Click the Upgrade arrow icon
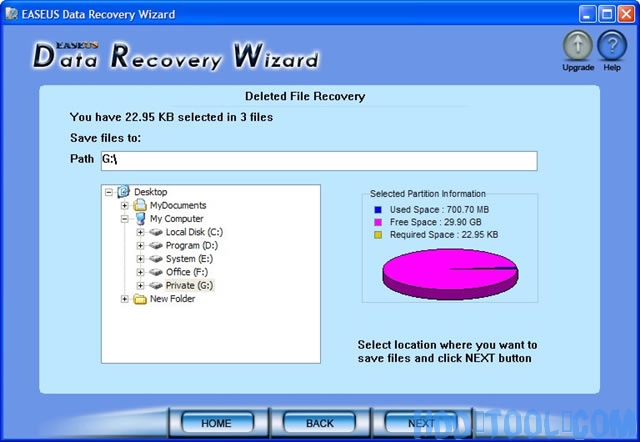 coord(578,46)
